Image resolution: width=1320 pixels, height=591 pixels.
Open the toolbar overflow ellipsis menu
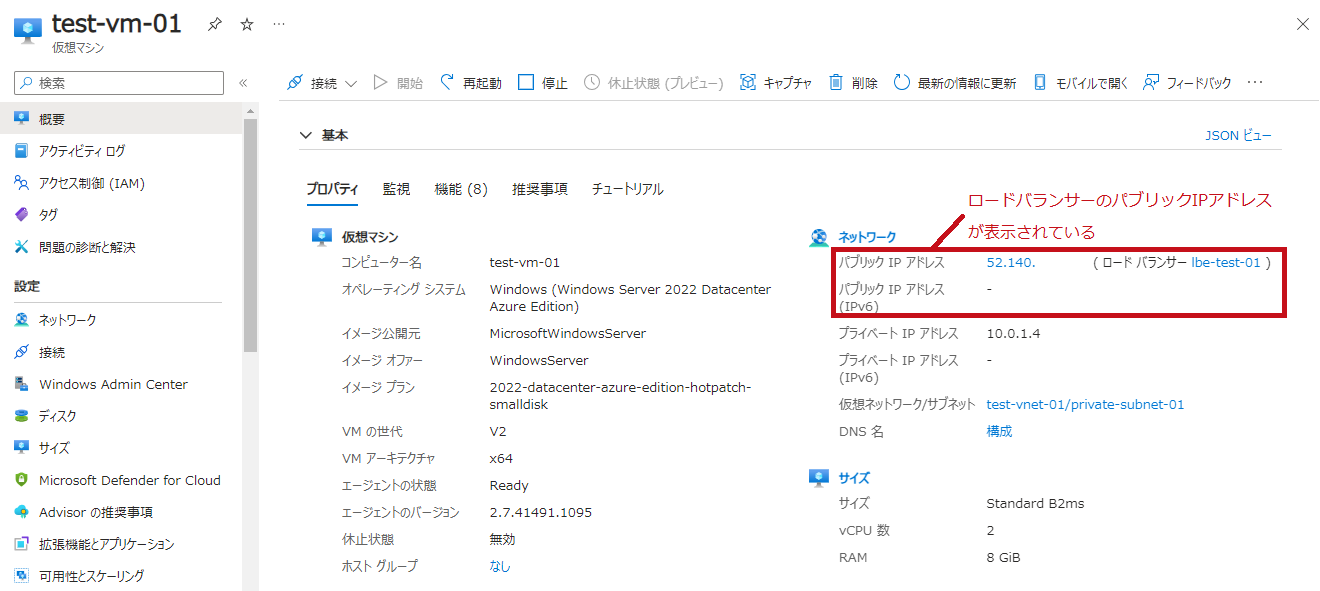point(1255,83)
